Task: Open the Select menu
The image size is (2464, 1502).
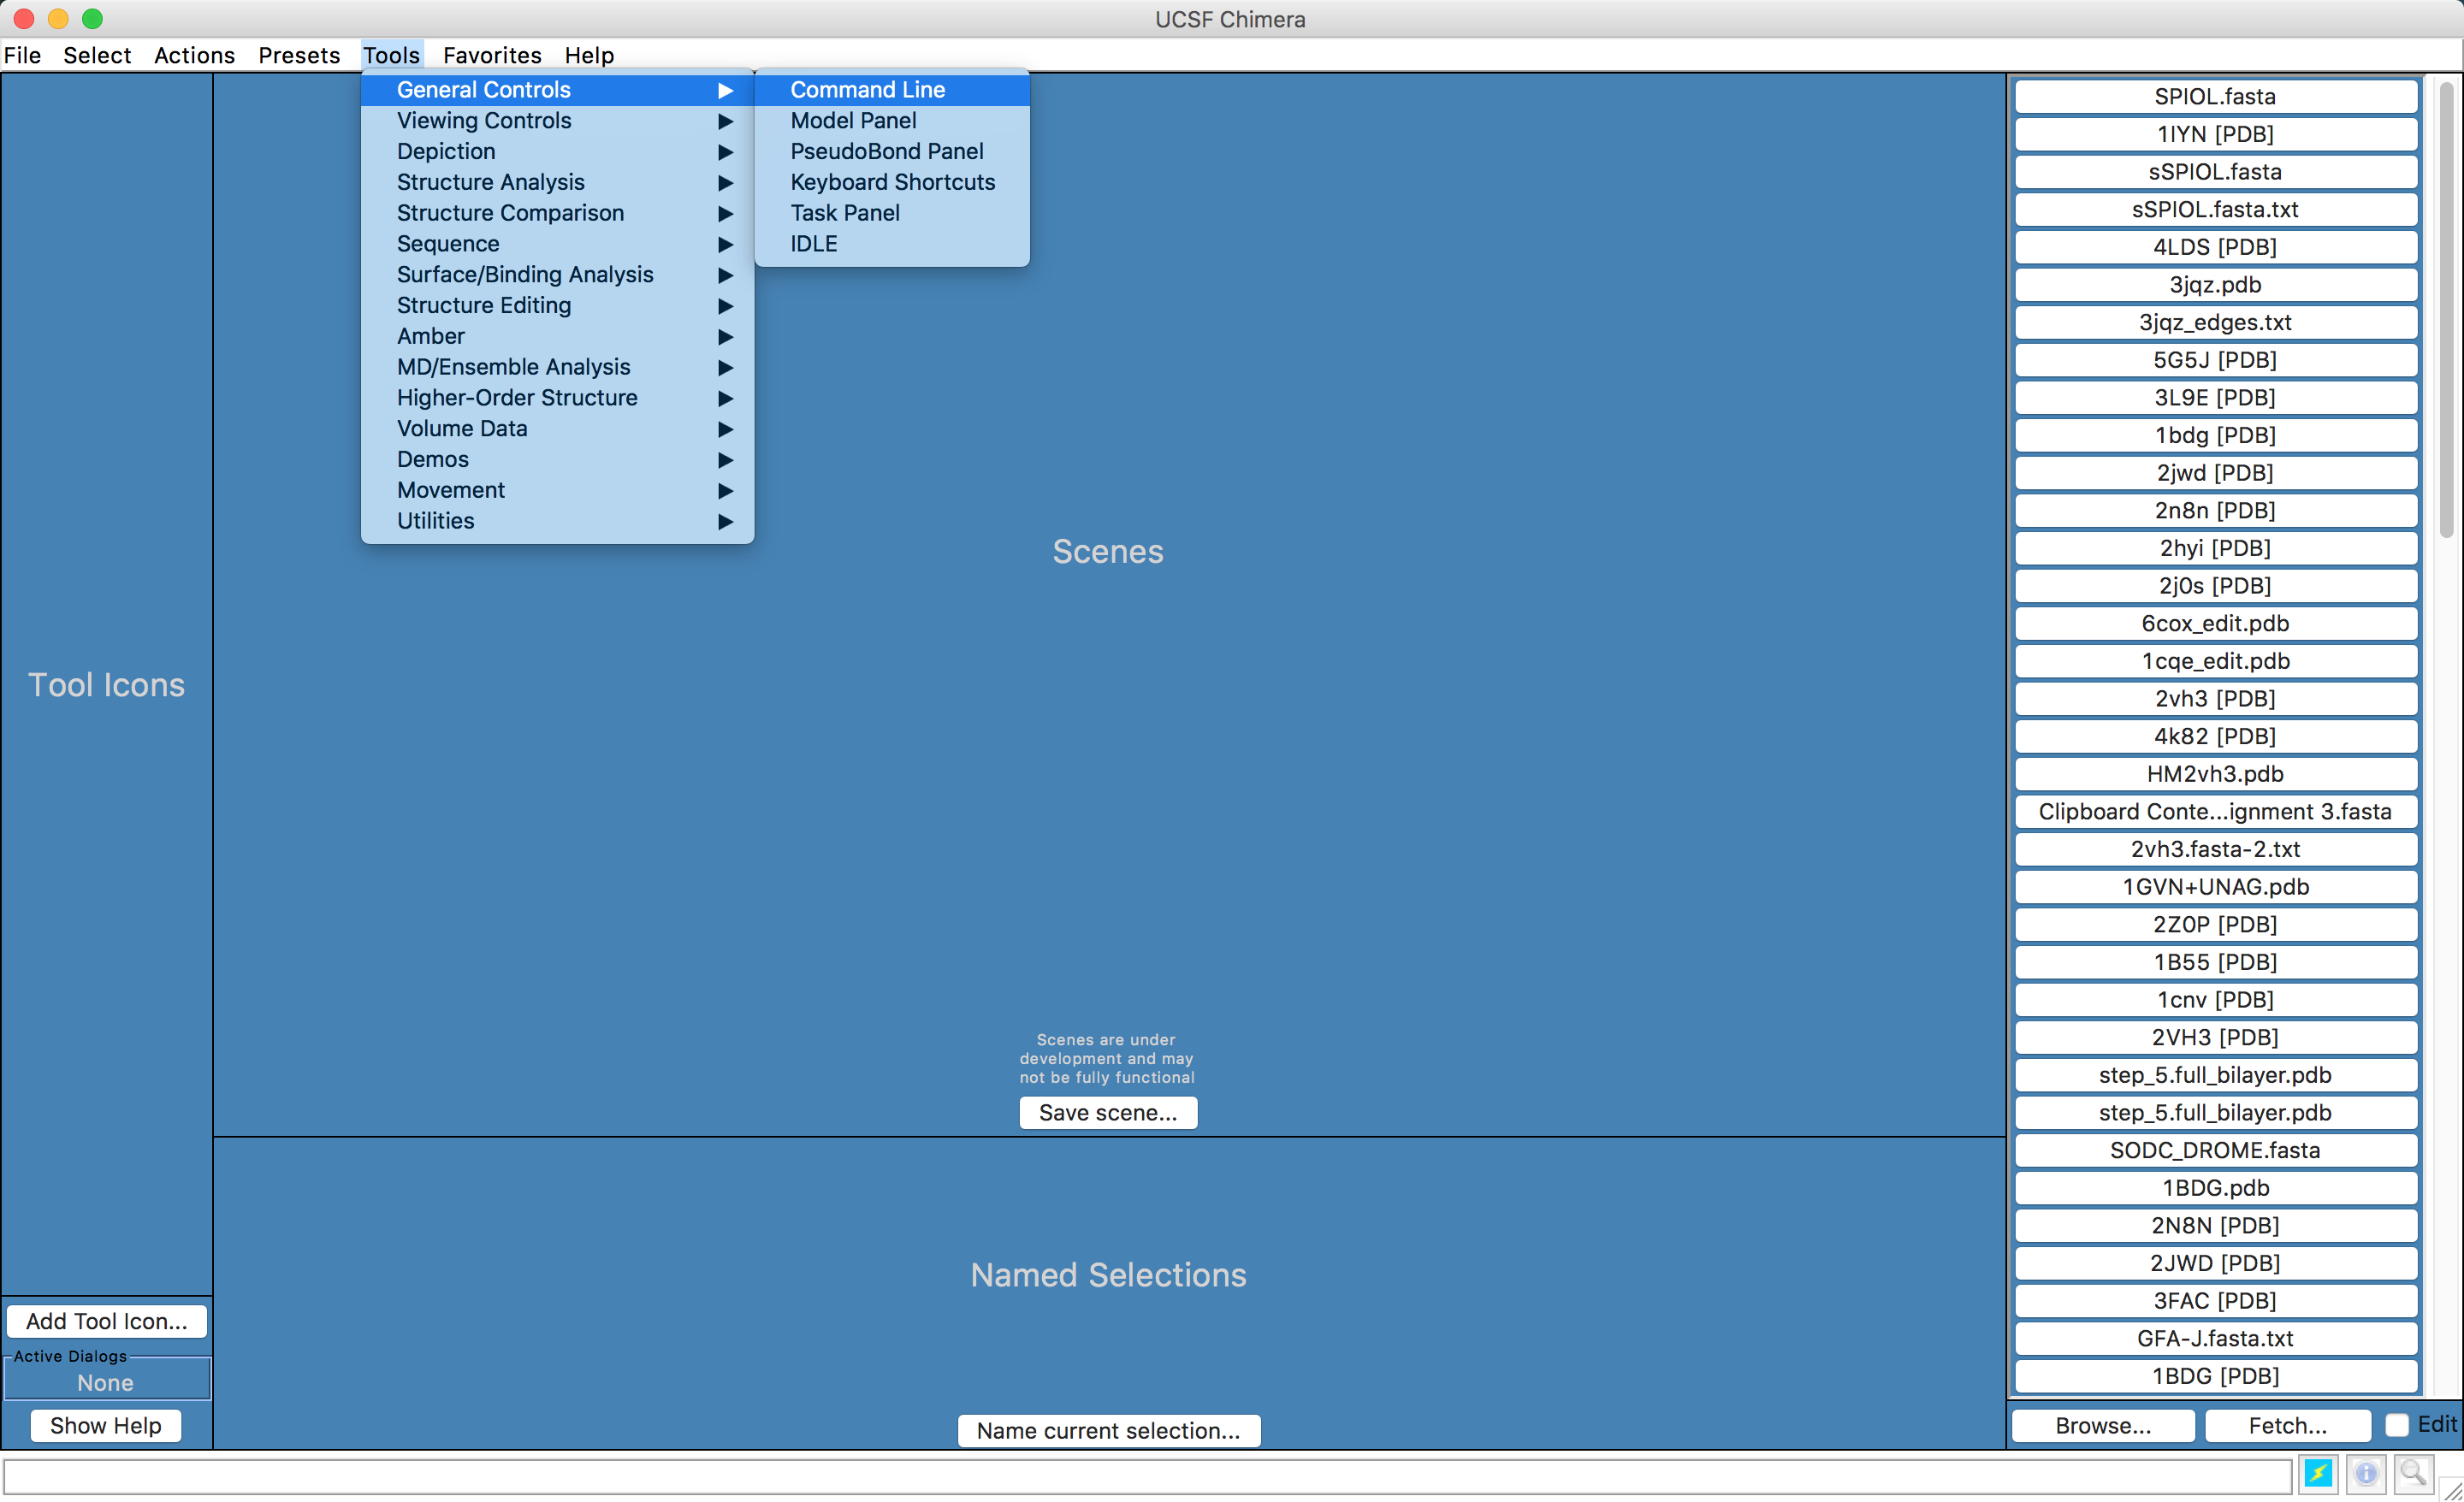Action: 97,55
